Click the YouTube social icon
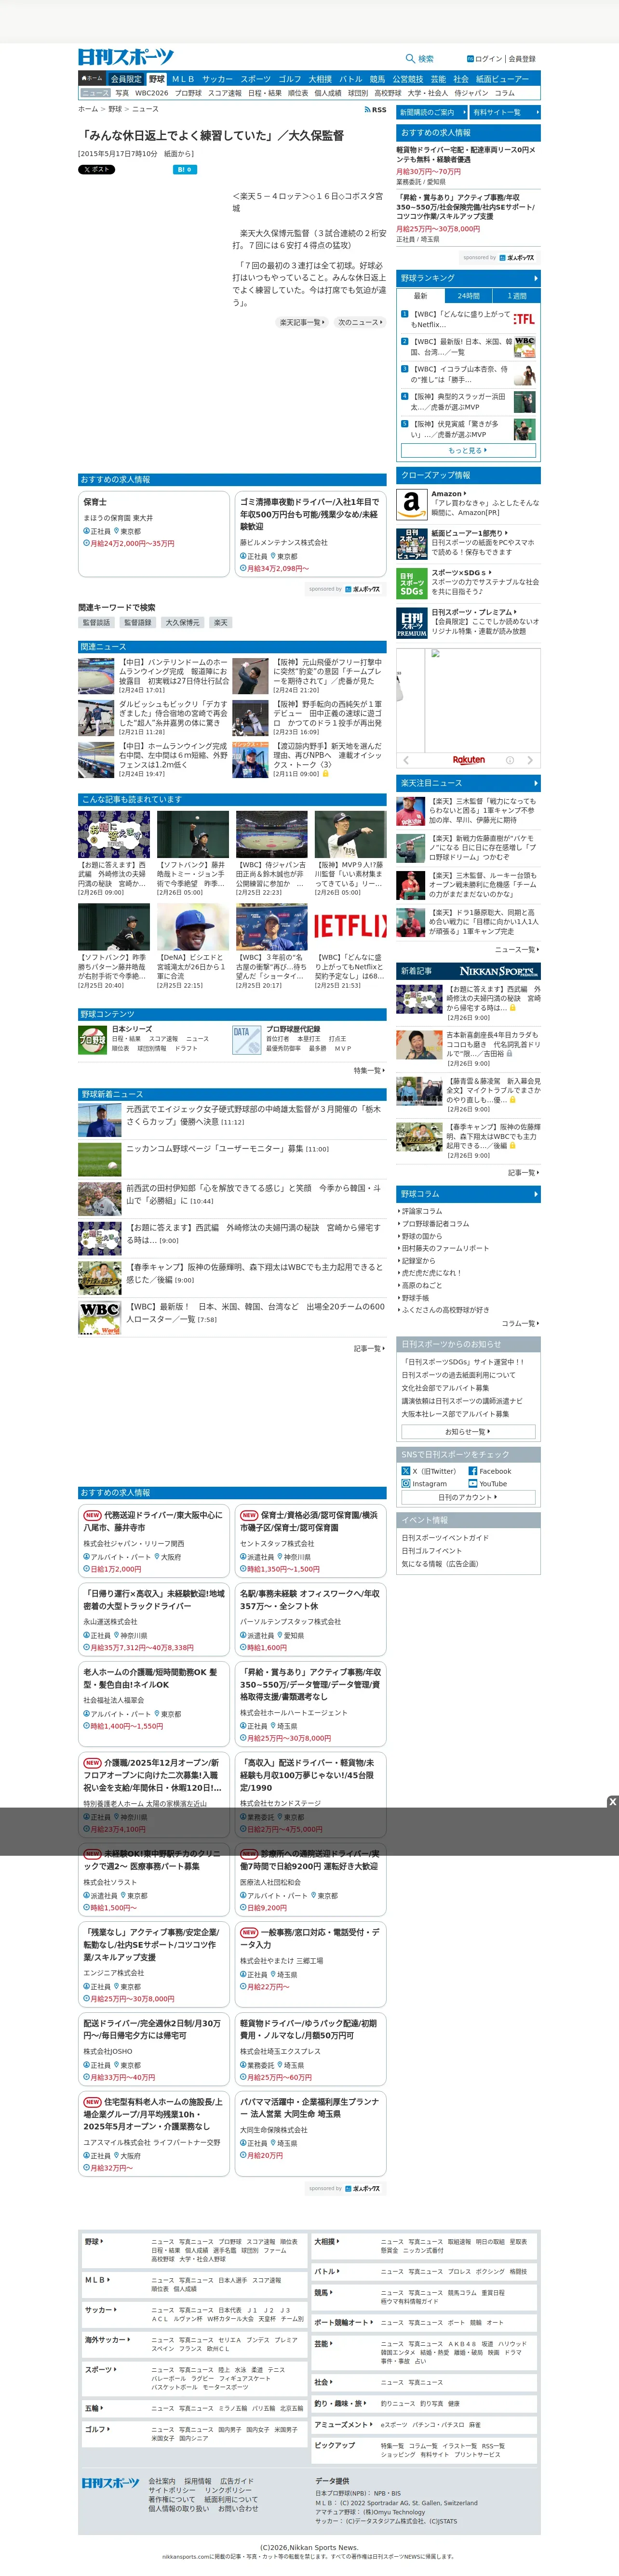This screenshot has height=2576, width=619. (x=473, y=1484)
